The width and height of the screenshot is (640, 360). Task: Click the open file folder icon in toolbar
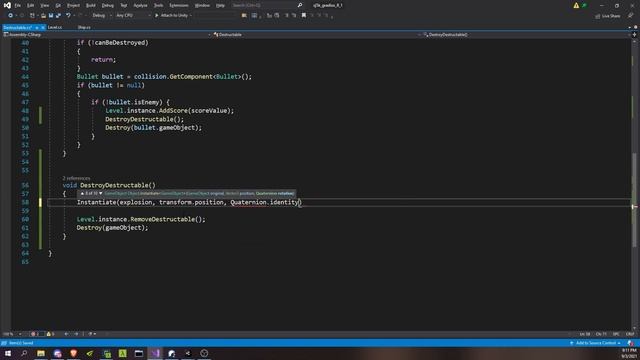tap(43, 16)
